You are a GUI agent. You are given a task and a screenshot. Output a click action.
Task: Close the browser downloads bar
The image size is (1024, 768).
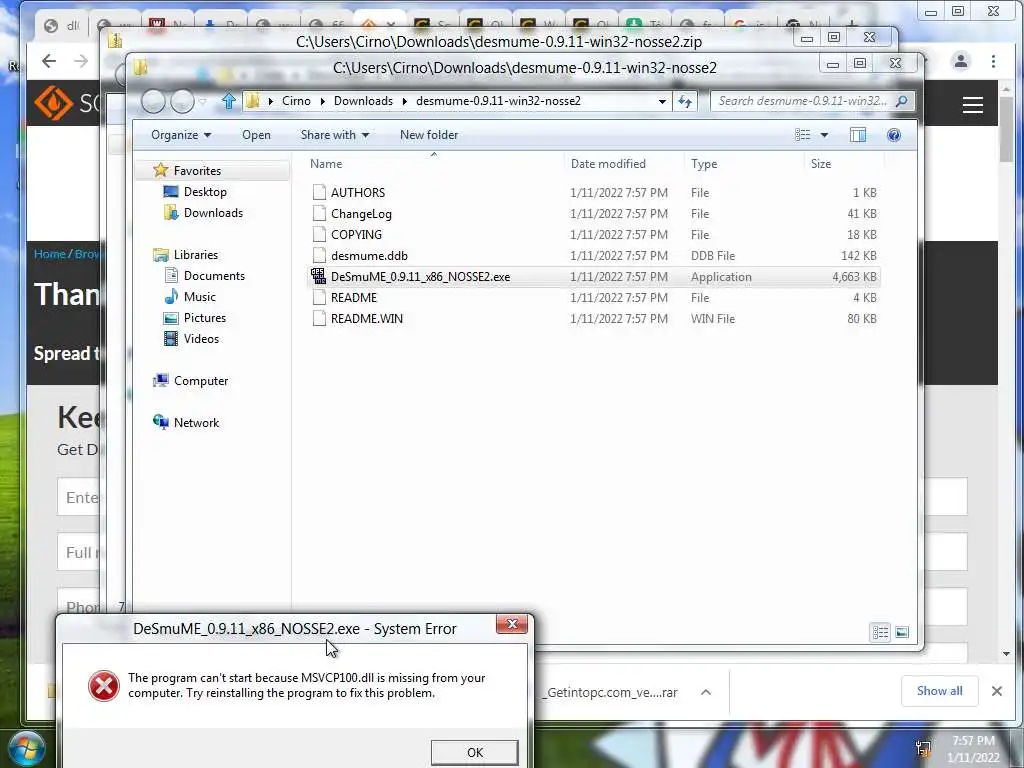(997, 691)
